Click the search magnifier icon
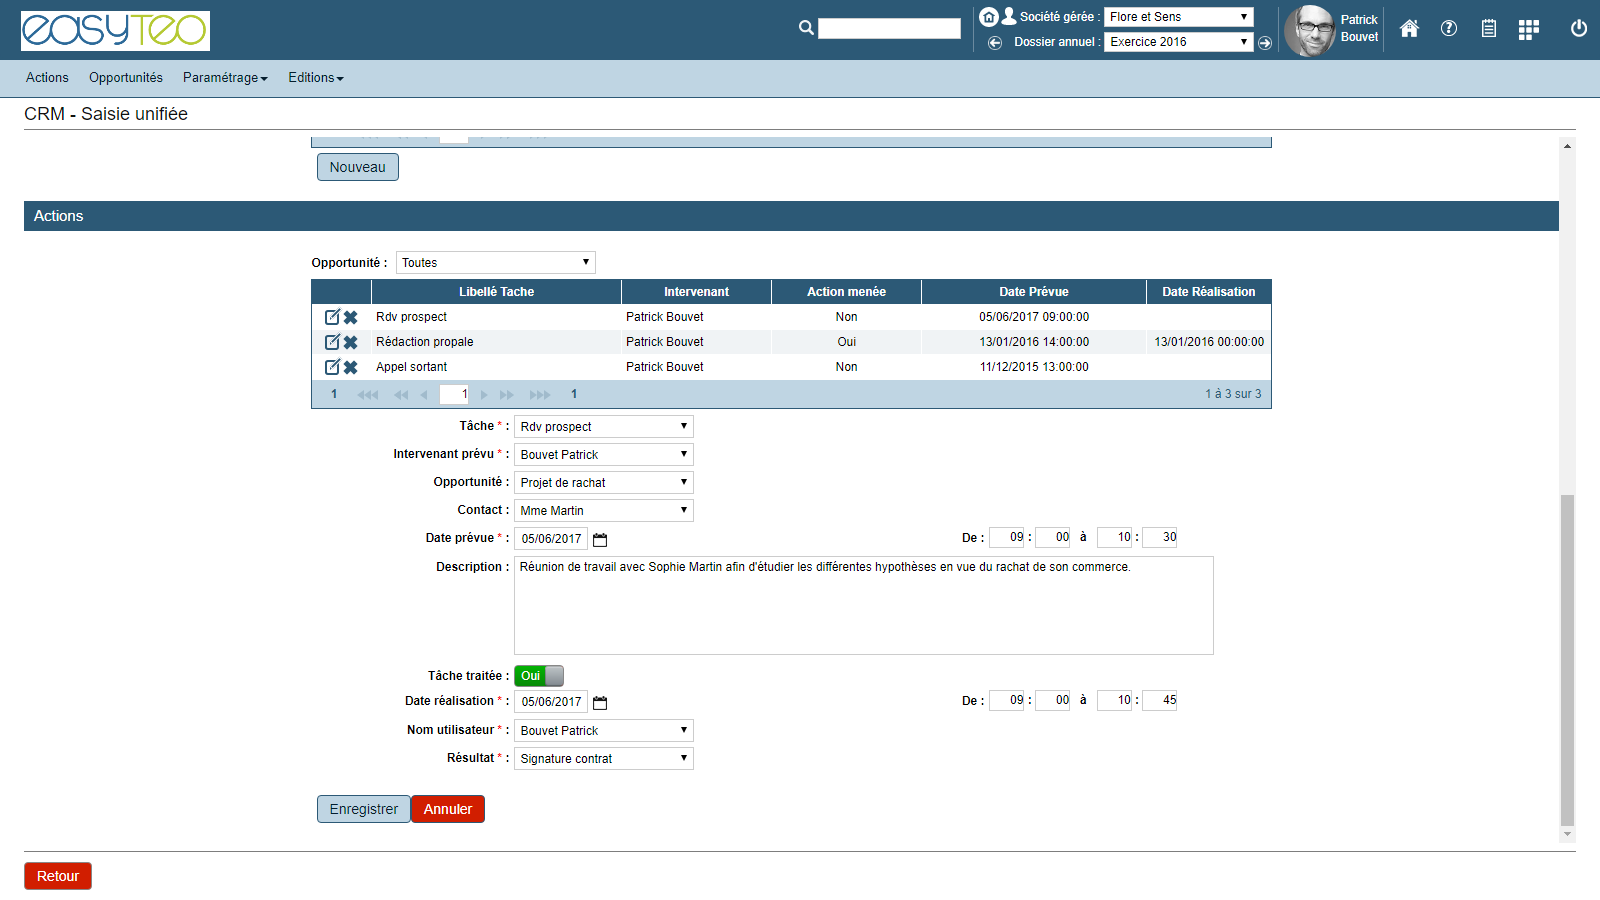Image resolution: width=1600 pixels, height=900 pixels. (x=806, y=28)
